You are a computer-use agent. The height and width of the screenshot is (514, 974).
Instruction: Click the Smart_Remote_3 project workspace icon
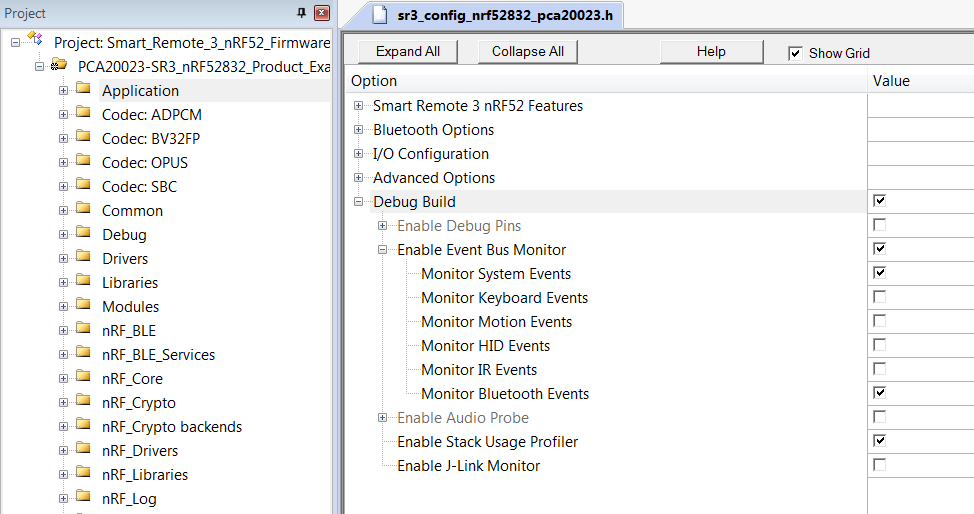(35, 40)
